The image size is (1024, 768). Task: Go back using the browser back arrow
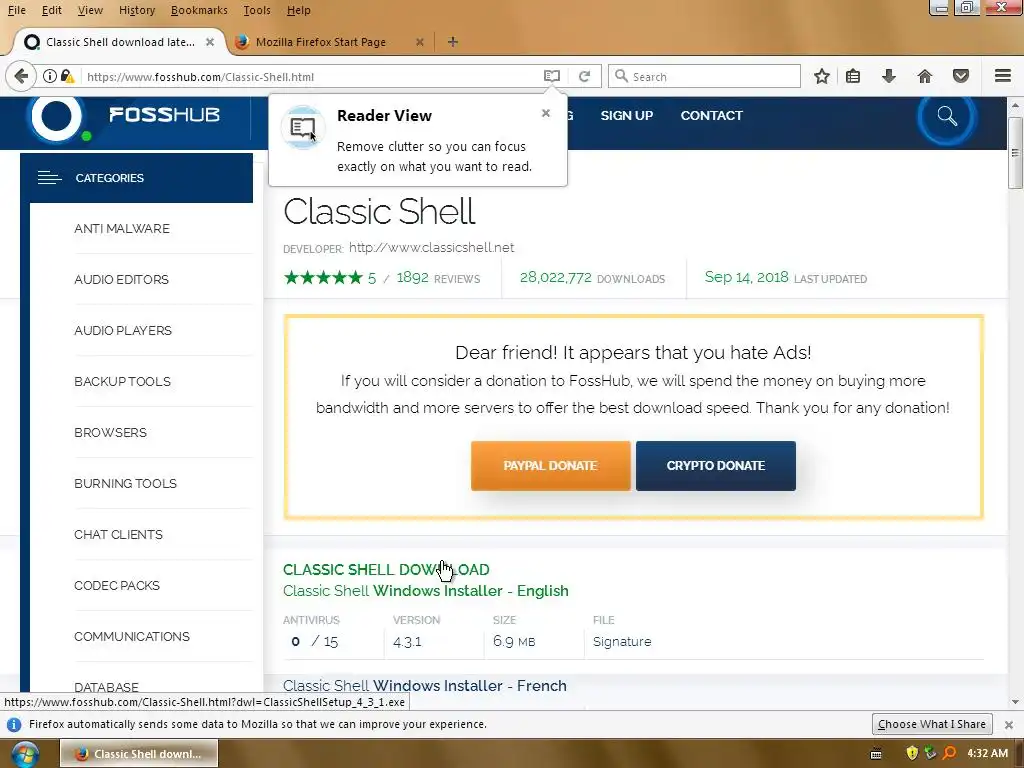point(21,76)
